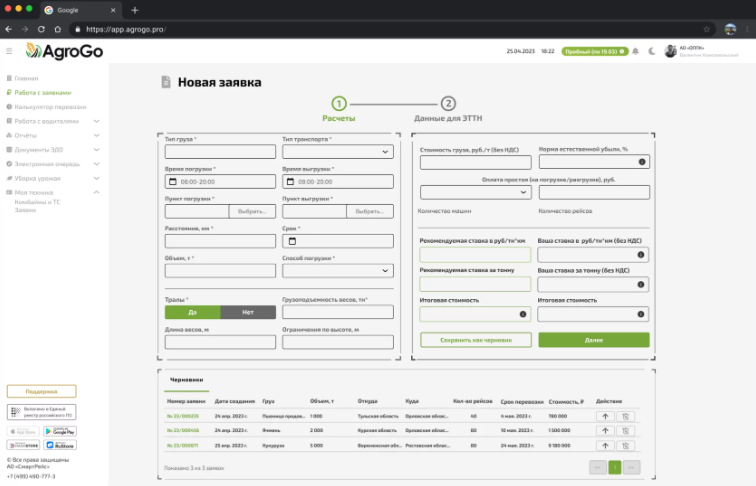Viewport: 756px width, 486px height.
Task: Open the notifications bell
Action: click(x=635, y=51)
